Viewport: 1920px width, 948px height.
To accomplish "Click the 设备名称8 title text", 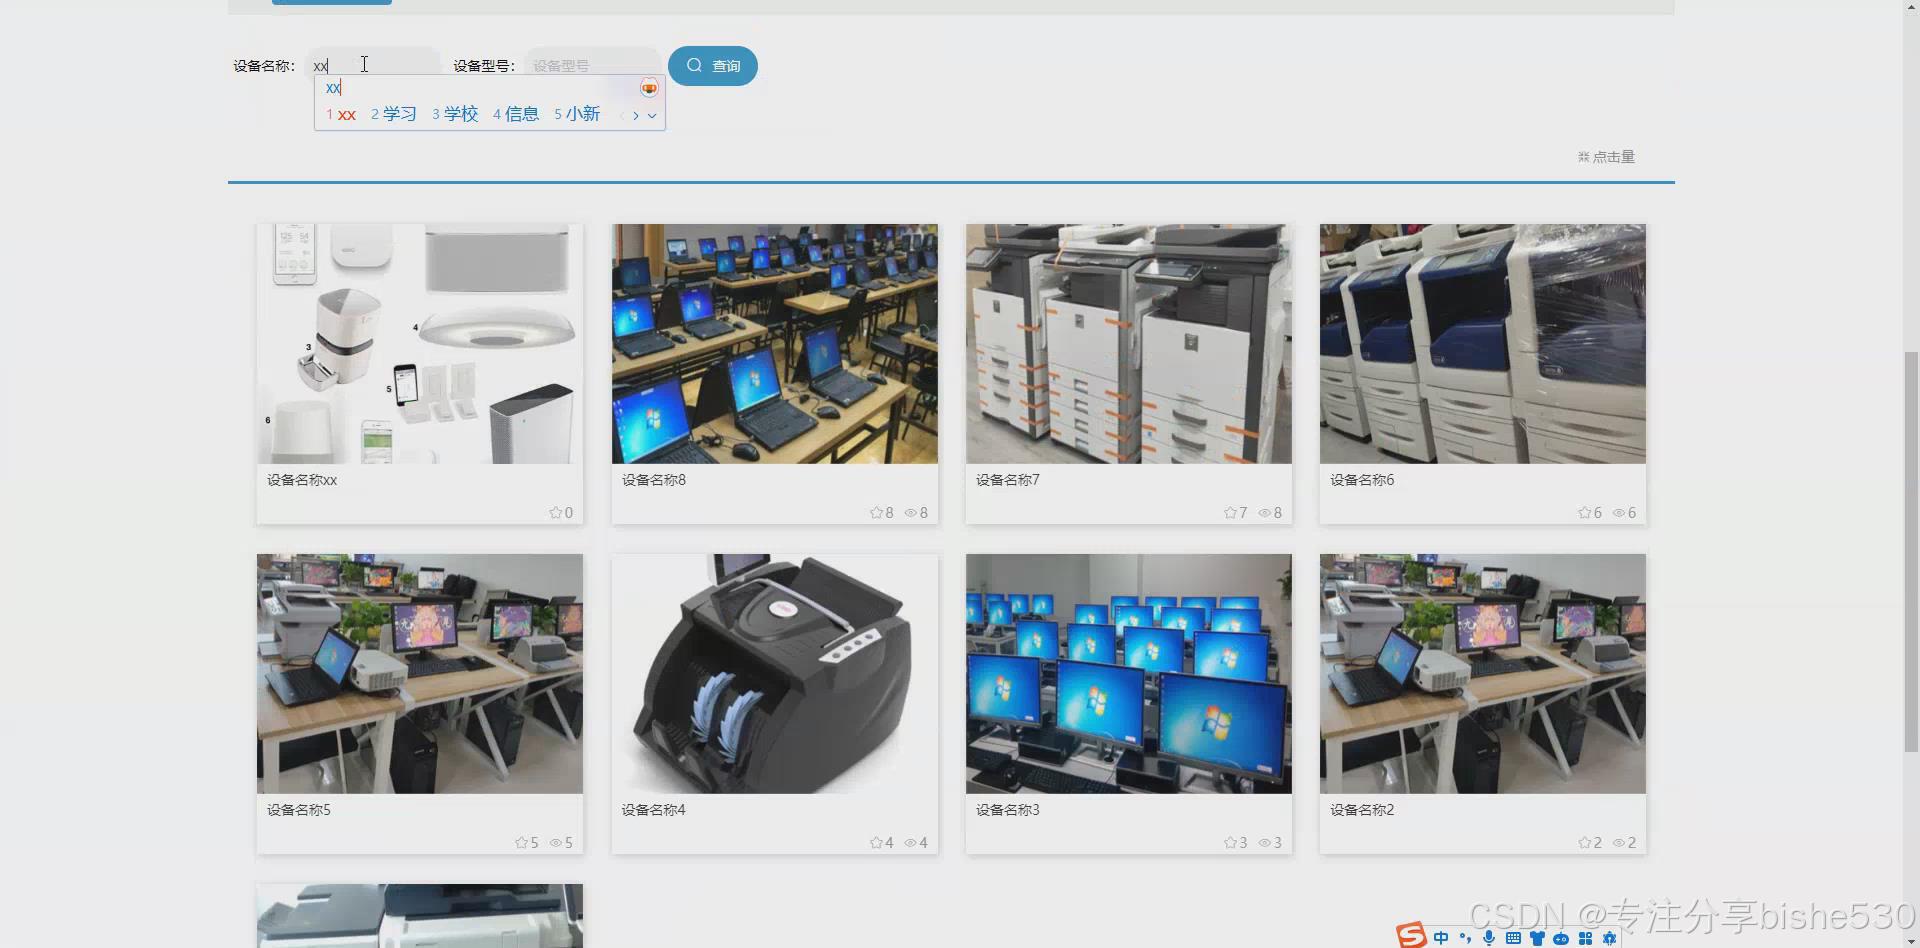I will pos(654,480).
